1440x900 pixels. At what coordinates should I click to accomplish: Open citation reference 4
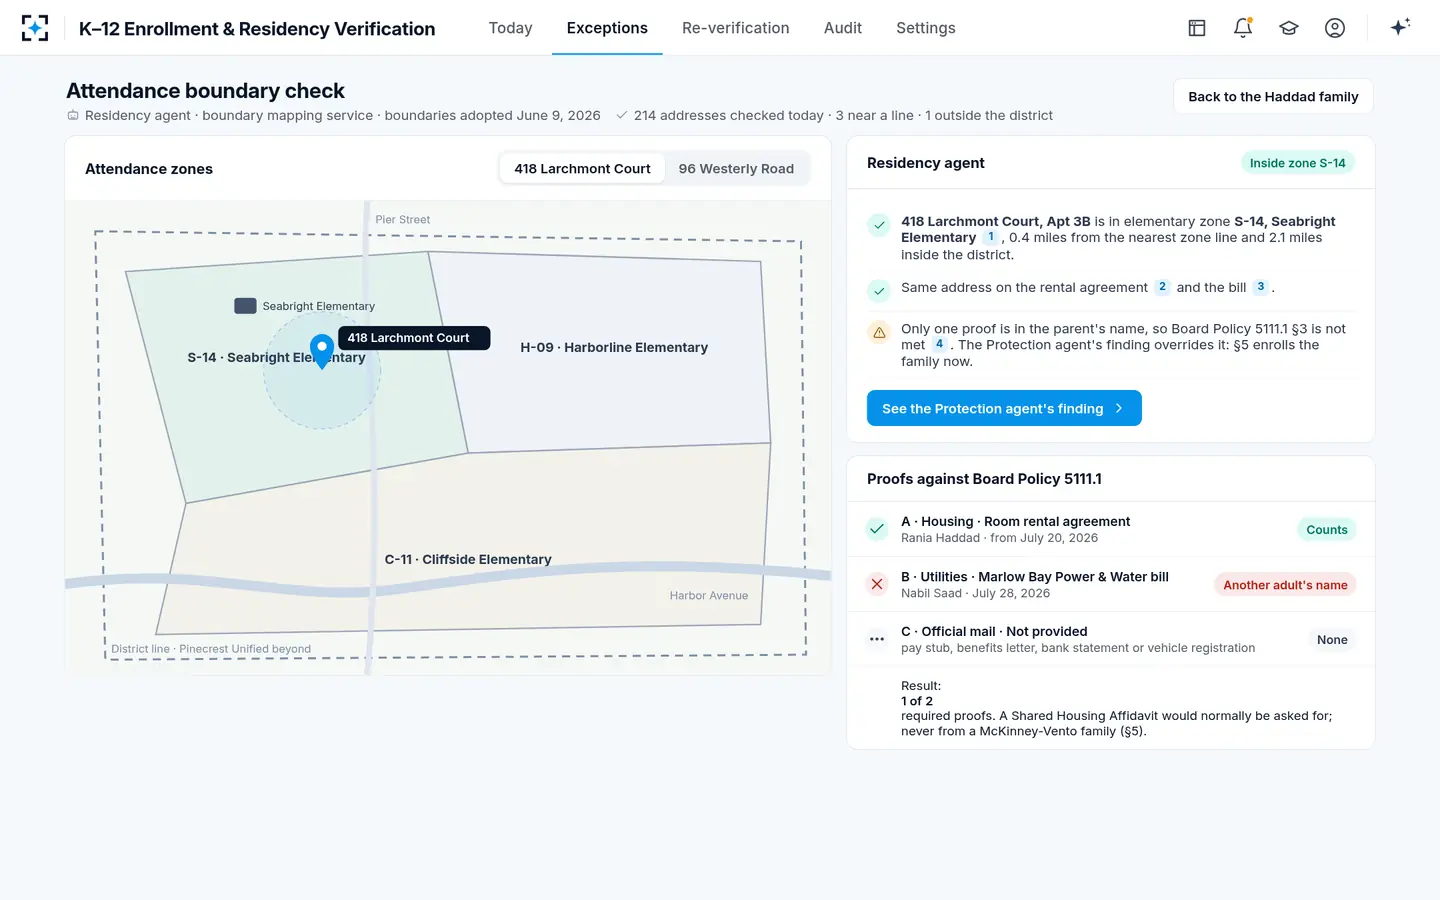[x=939, y=344]
